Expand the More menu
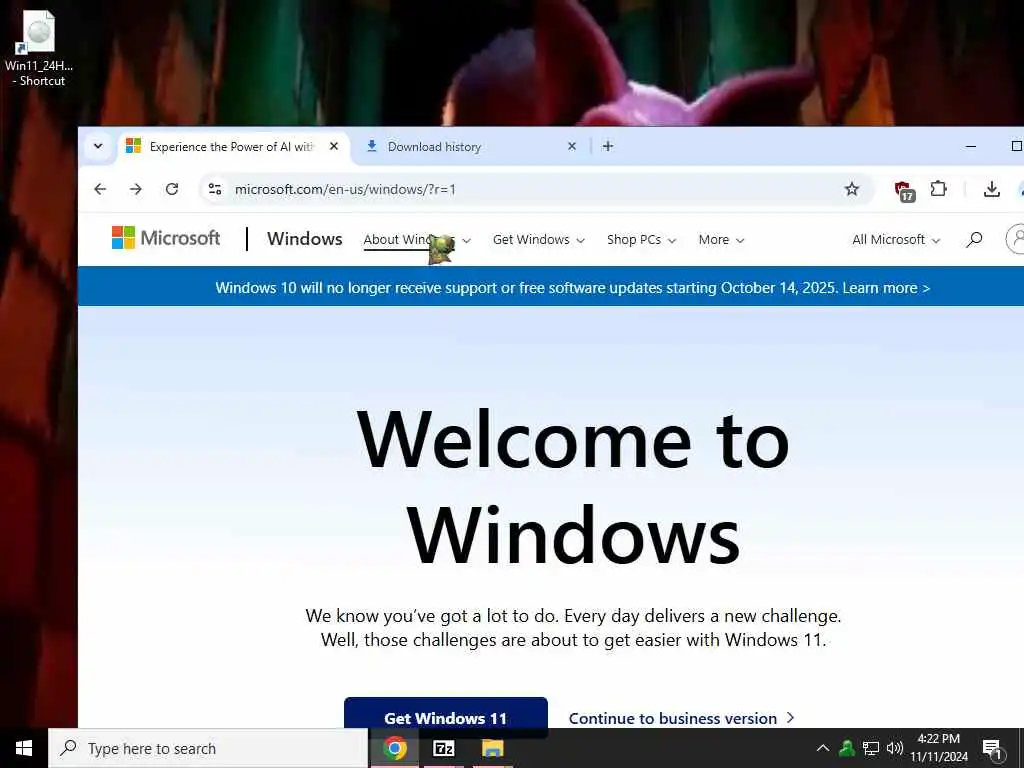 coord(722,240)
